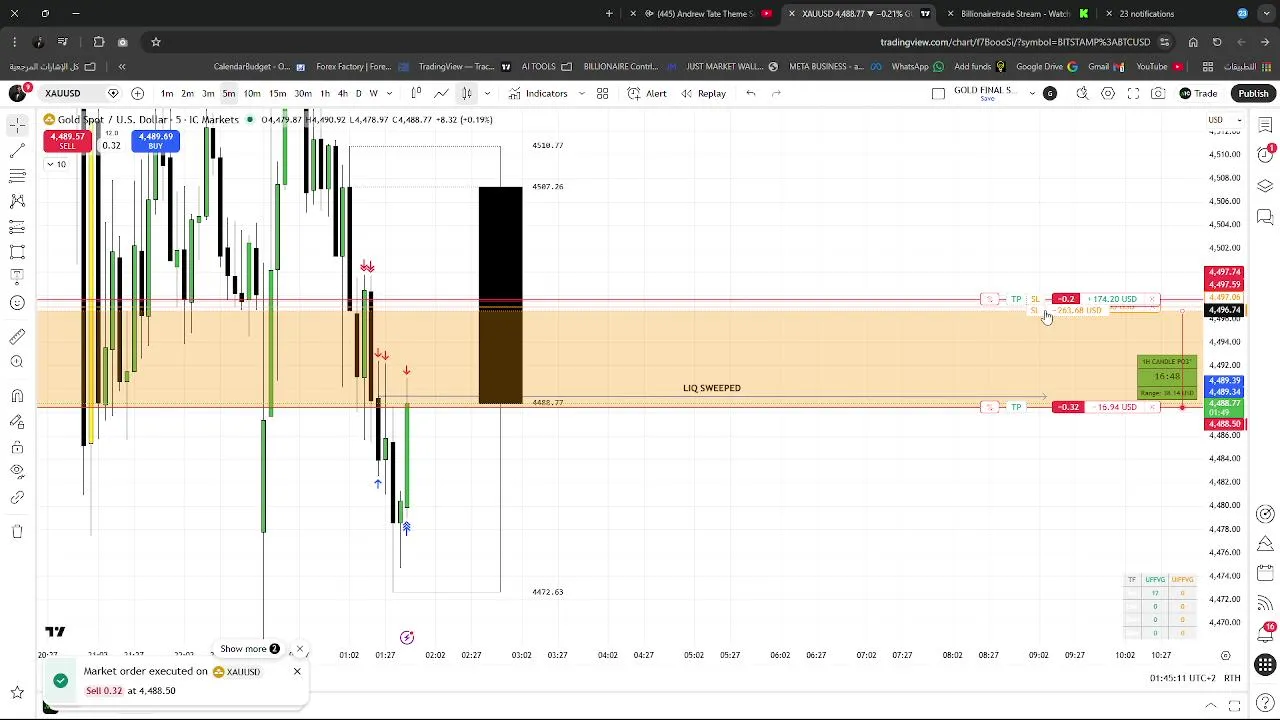Viewport: 1280px width, 720px height.
Task: Click the blue BUY 4,489.69 button
Action: [x=155, y=141]
